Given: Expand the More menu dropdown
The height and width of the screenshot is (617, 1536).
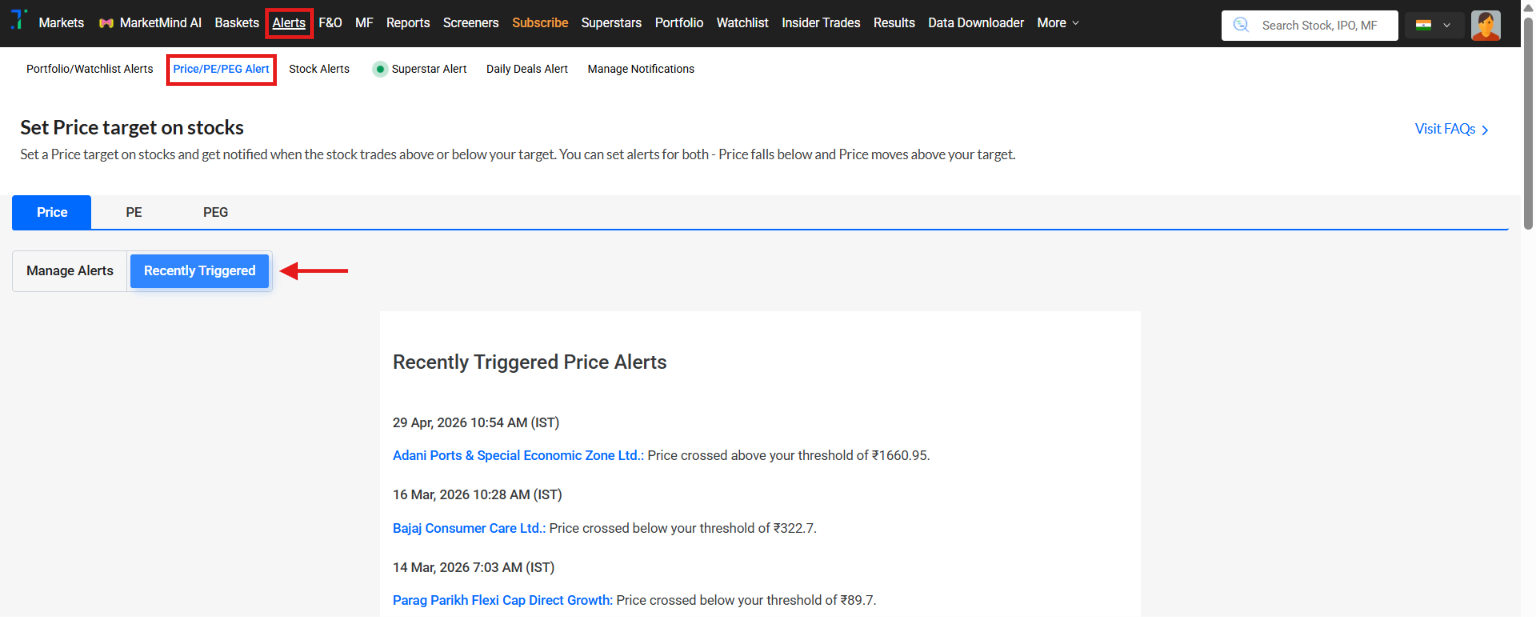Looking at the screenshot, I should 1058,23.
